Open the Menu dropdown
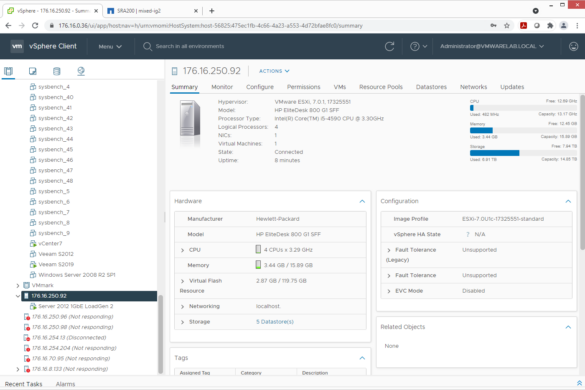 [110, 47]
